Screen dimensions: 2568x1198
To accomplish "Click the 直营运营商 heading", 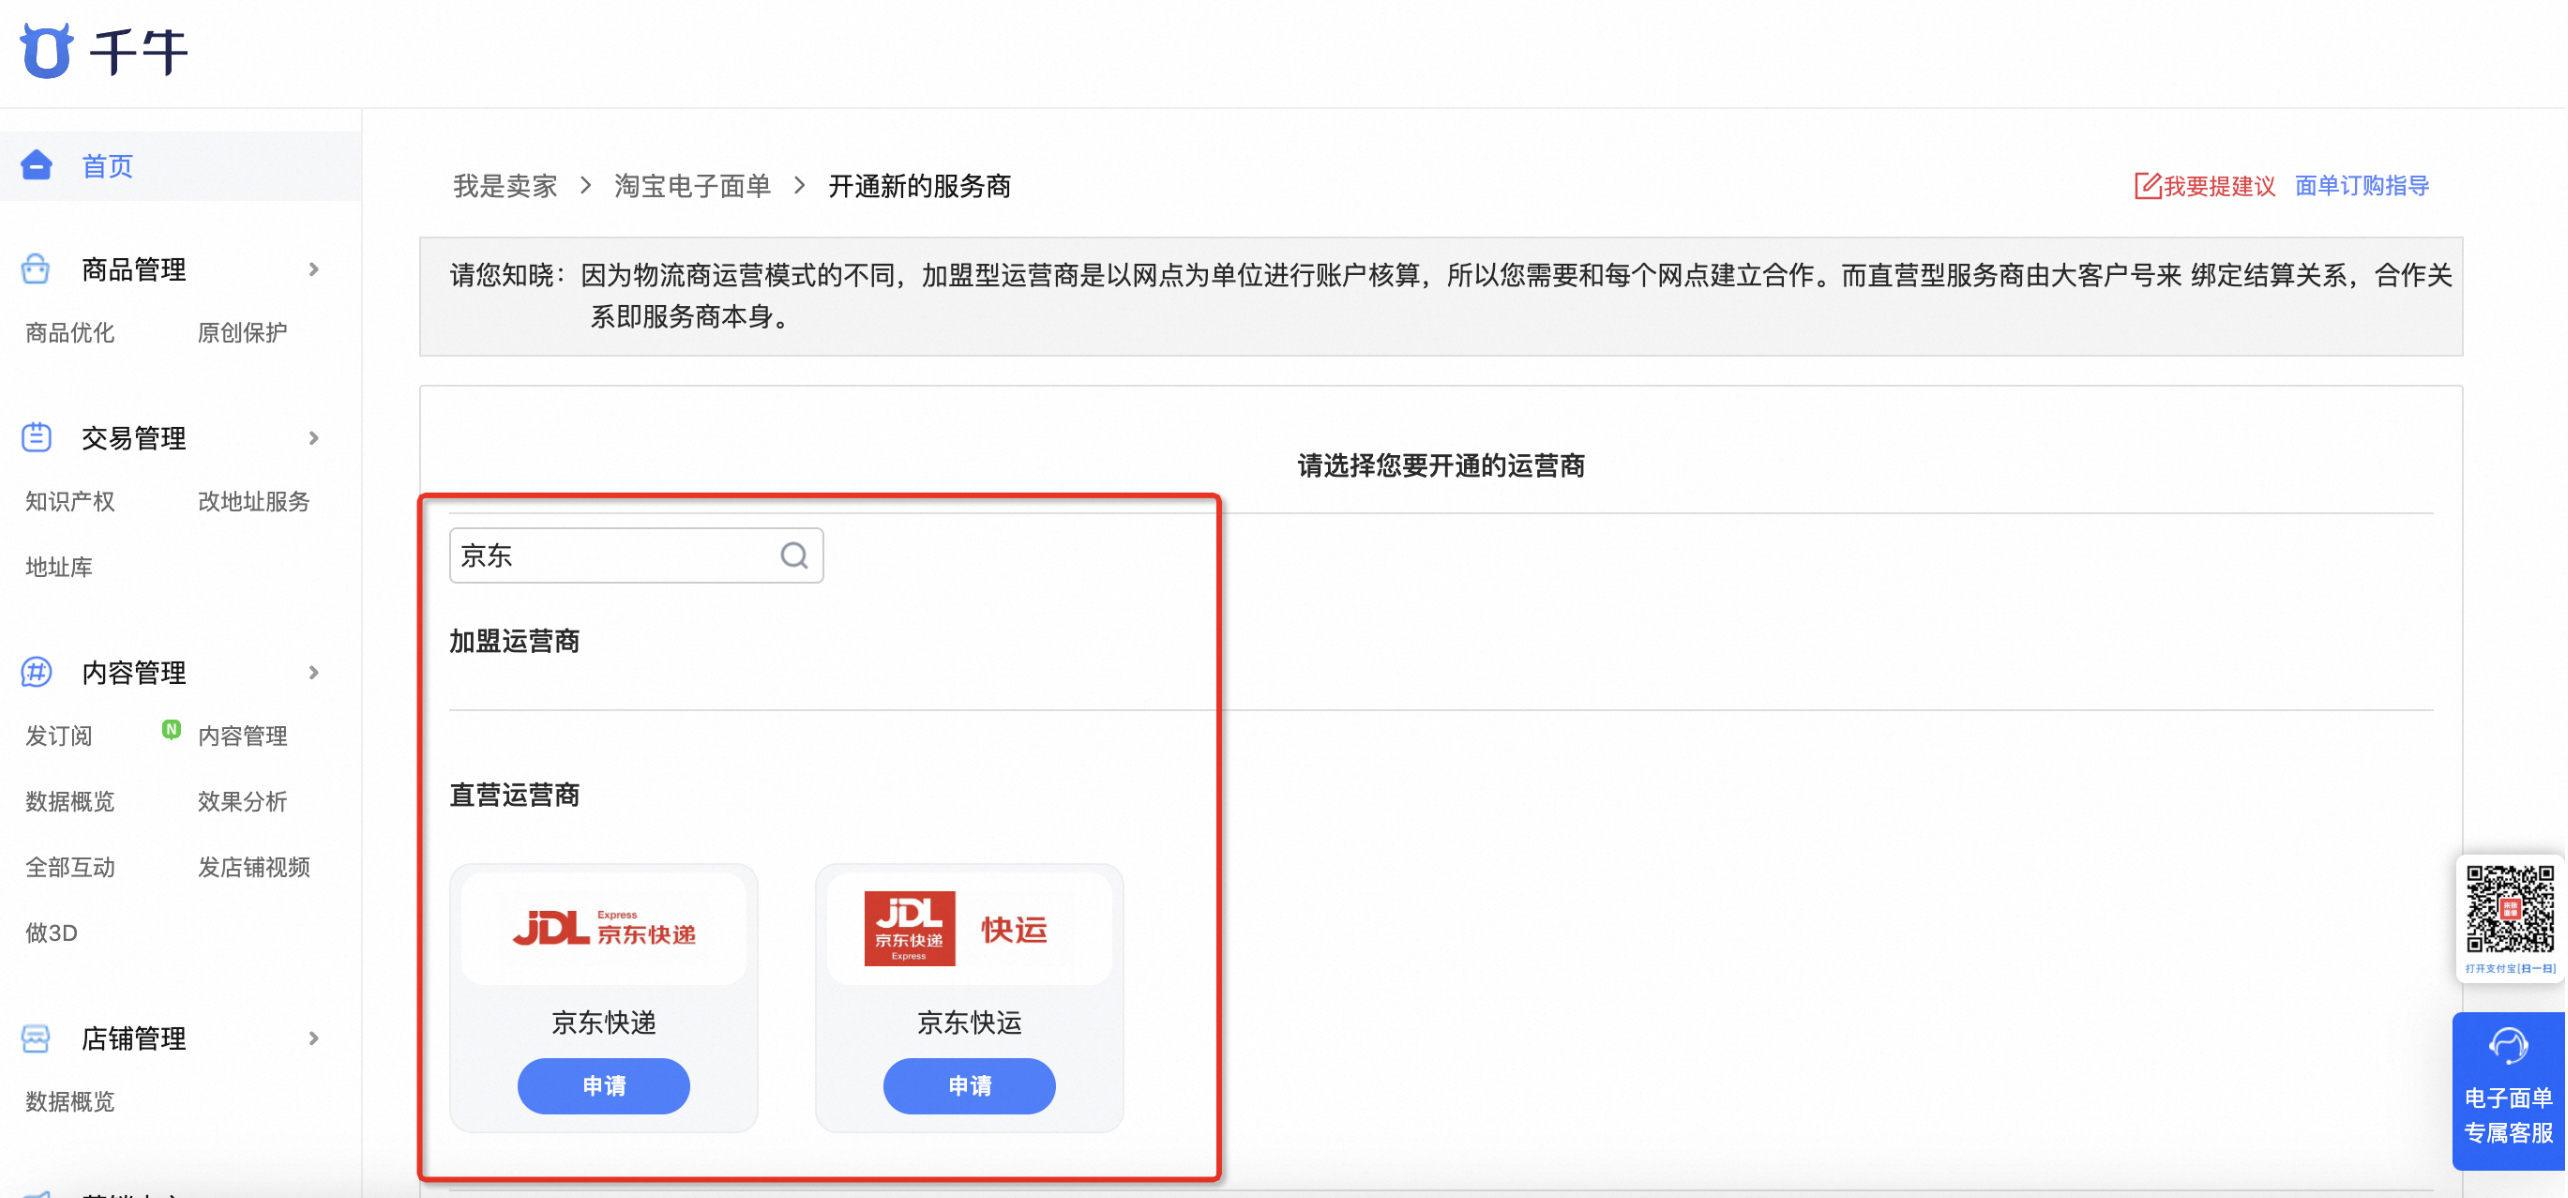I will pyautogui.click(x=515, y=796).
